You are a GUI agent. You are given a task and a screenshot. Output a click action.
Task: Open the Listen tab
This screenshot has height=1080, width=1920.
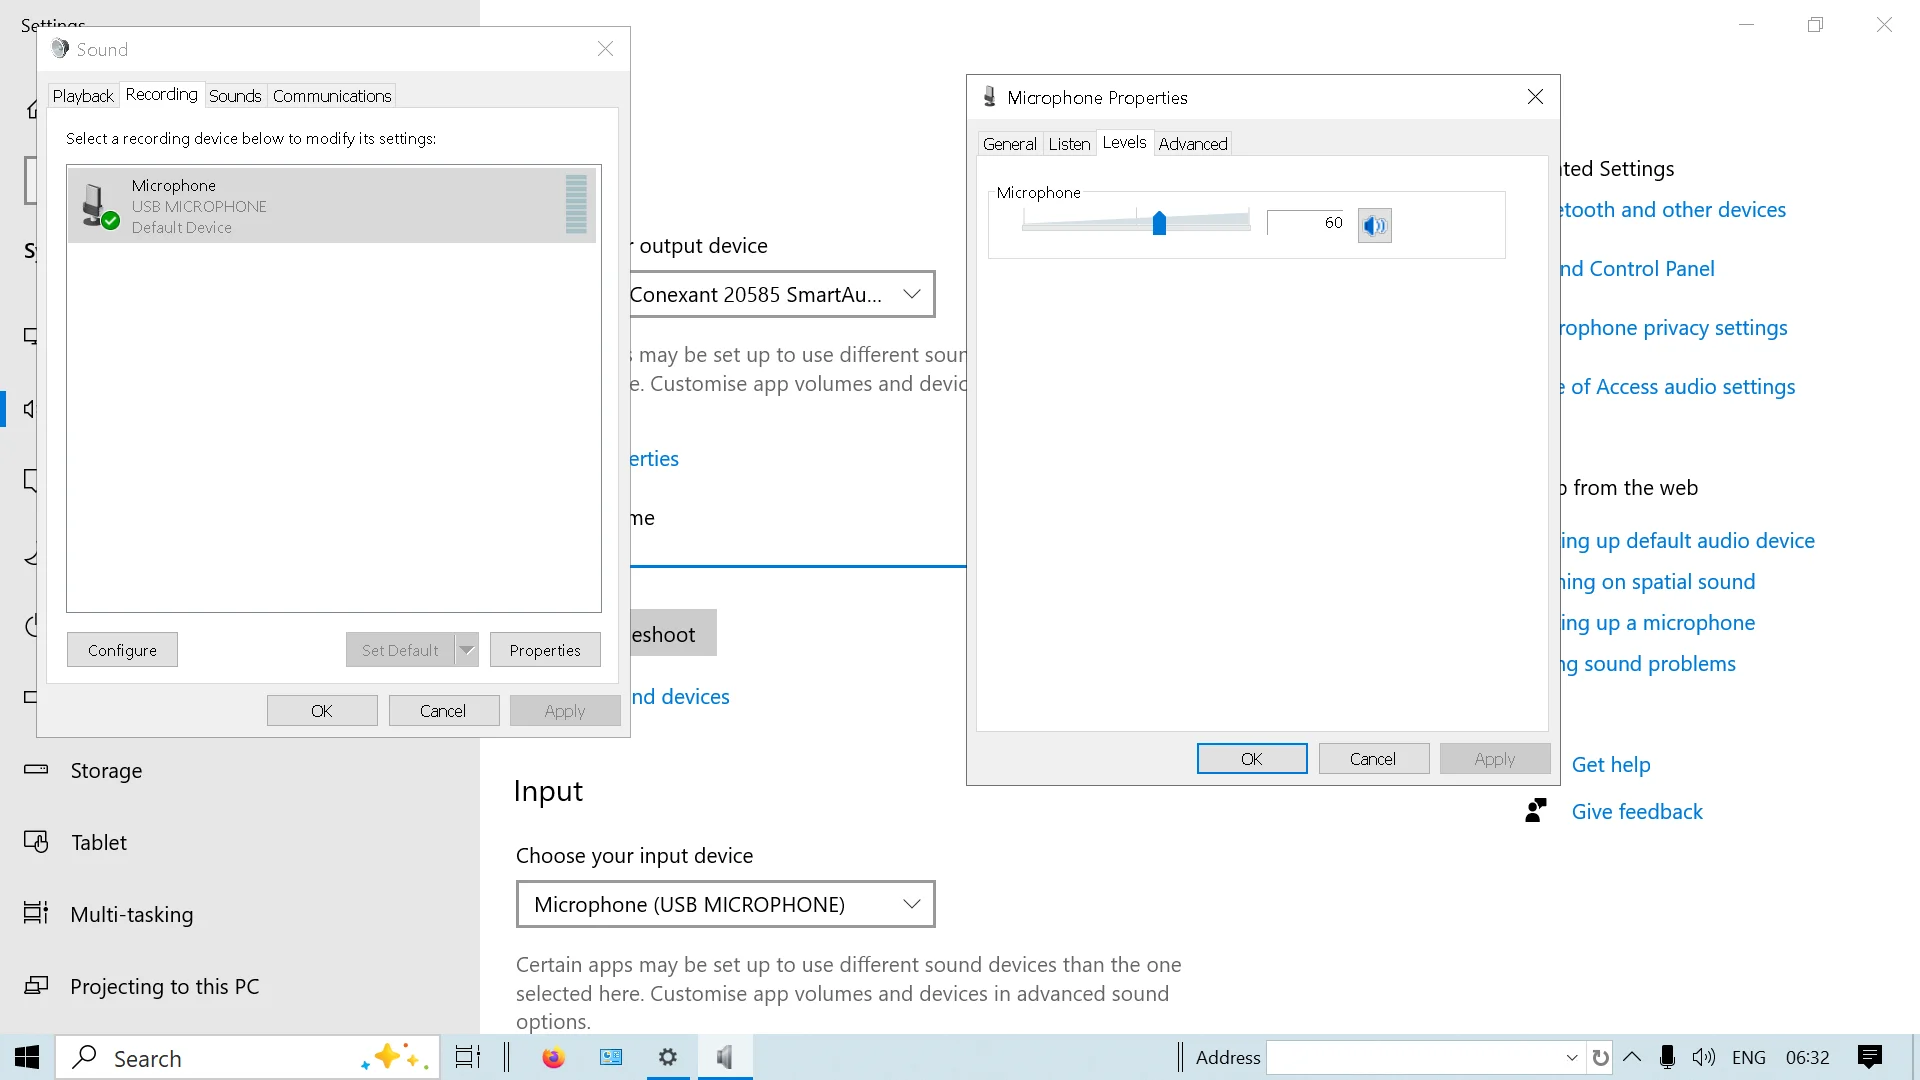coord(1069,144)
